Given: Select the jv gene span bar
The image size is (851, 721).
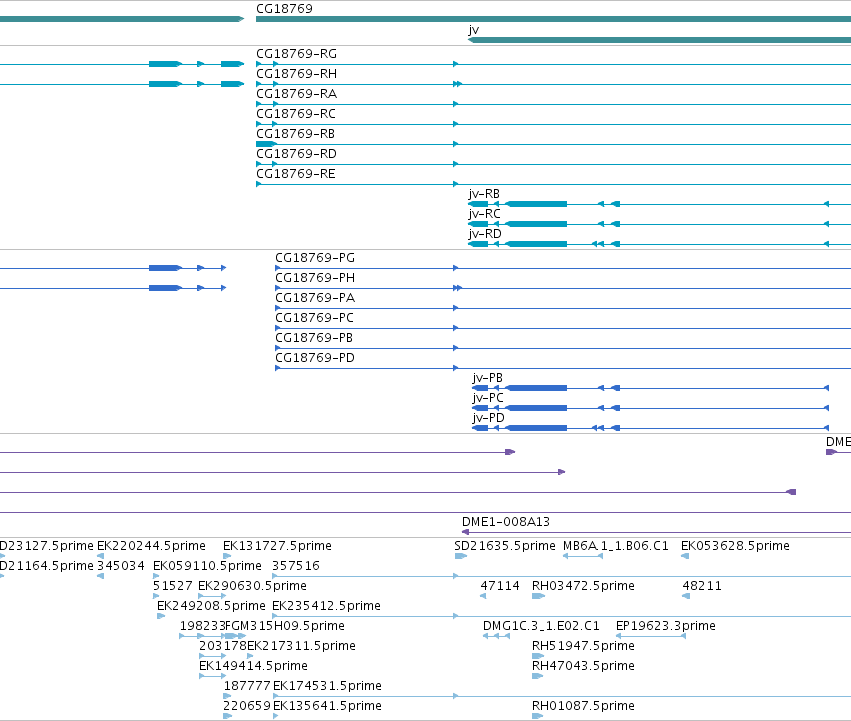Looking at the screenshot, I should [x=659, y=40].
